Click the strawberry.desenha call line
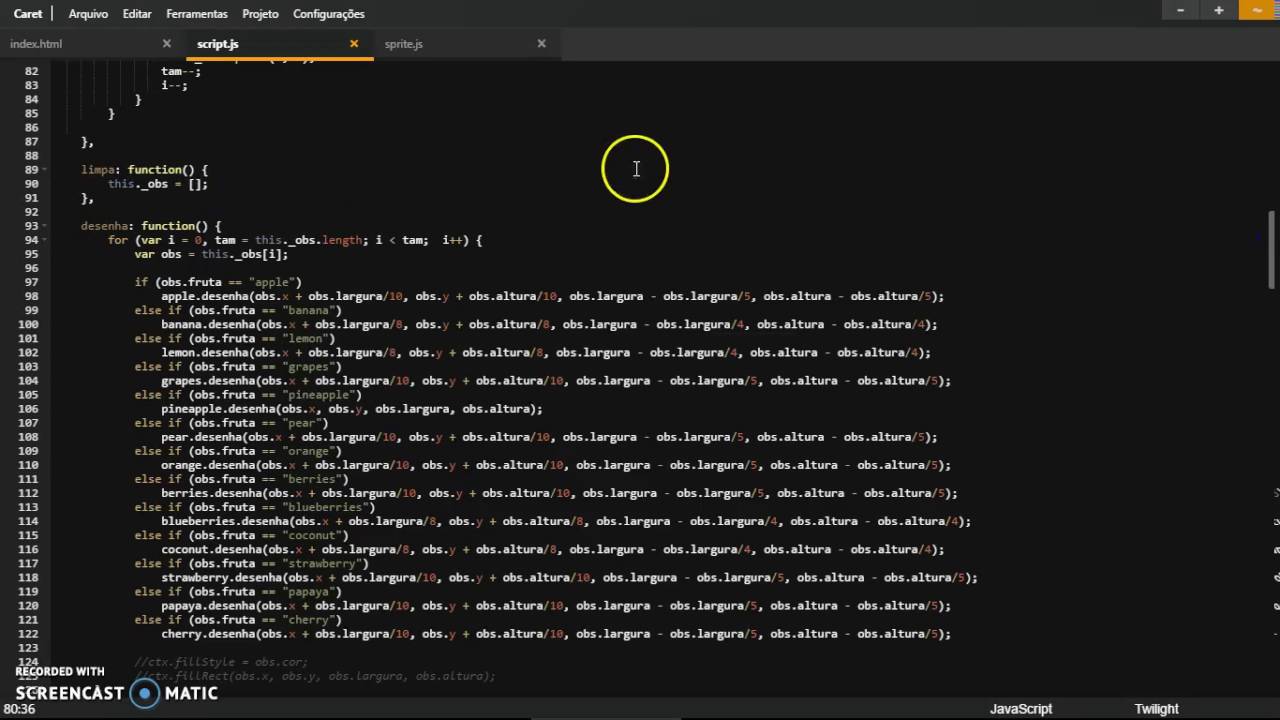 [x=569, y=577]
